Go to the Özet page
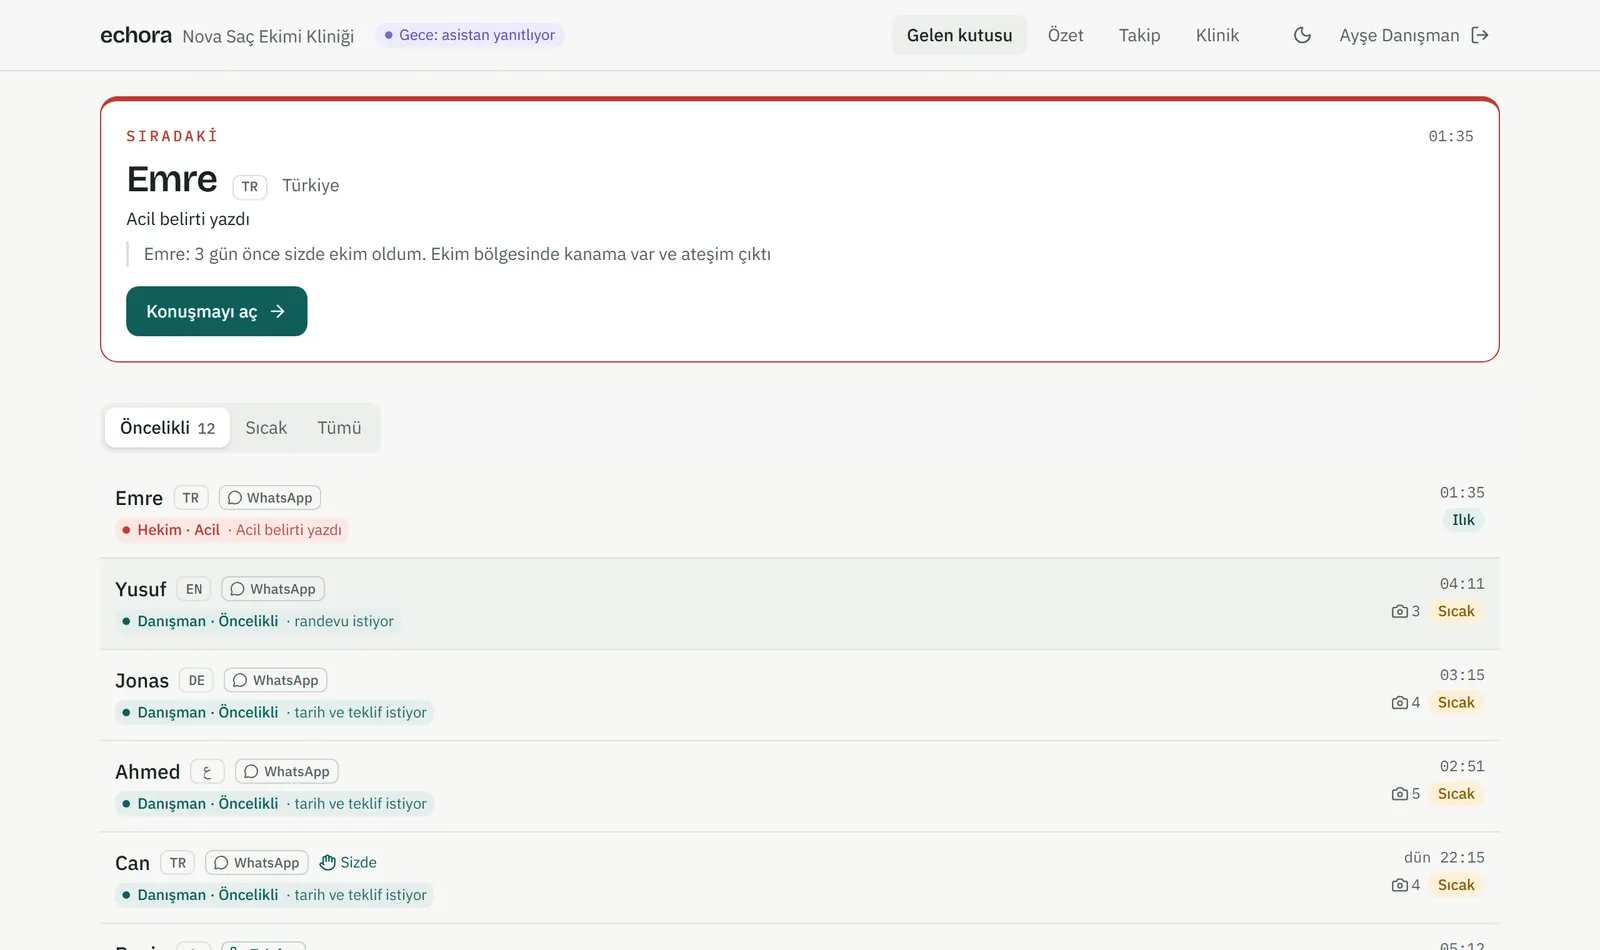This screenshot has height=950, width=1600. coord(1065,35)
